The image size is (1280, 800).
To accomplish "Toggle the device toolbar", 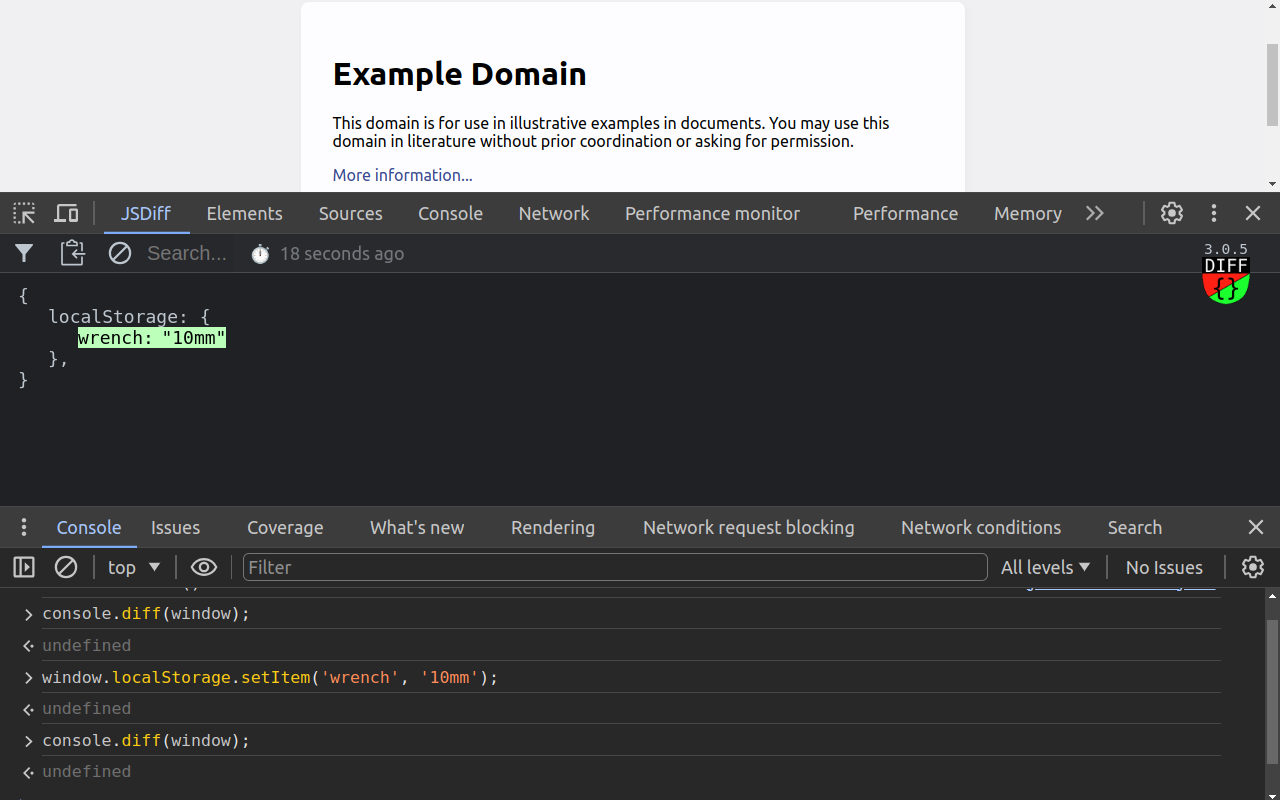I will point(66,213).
